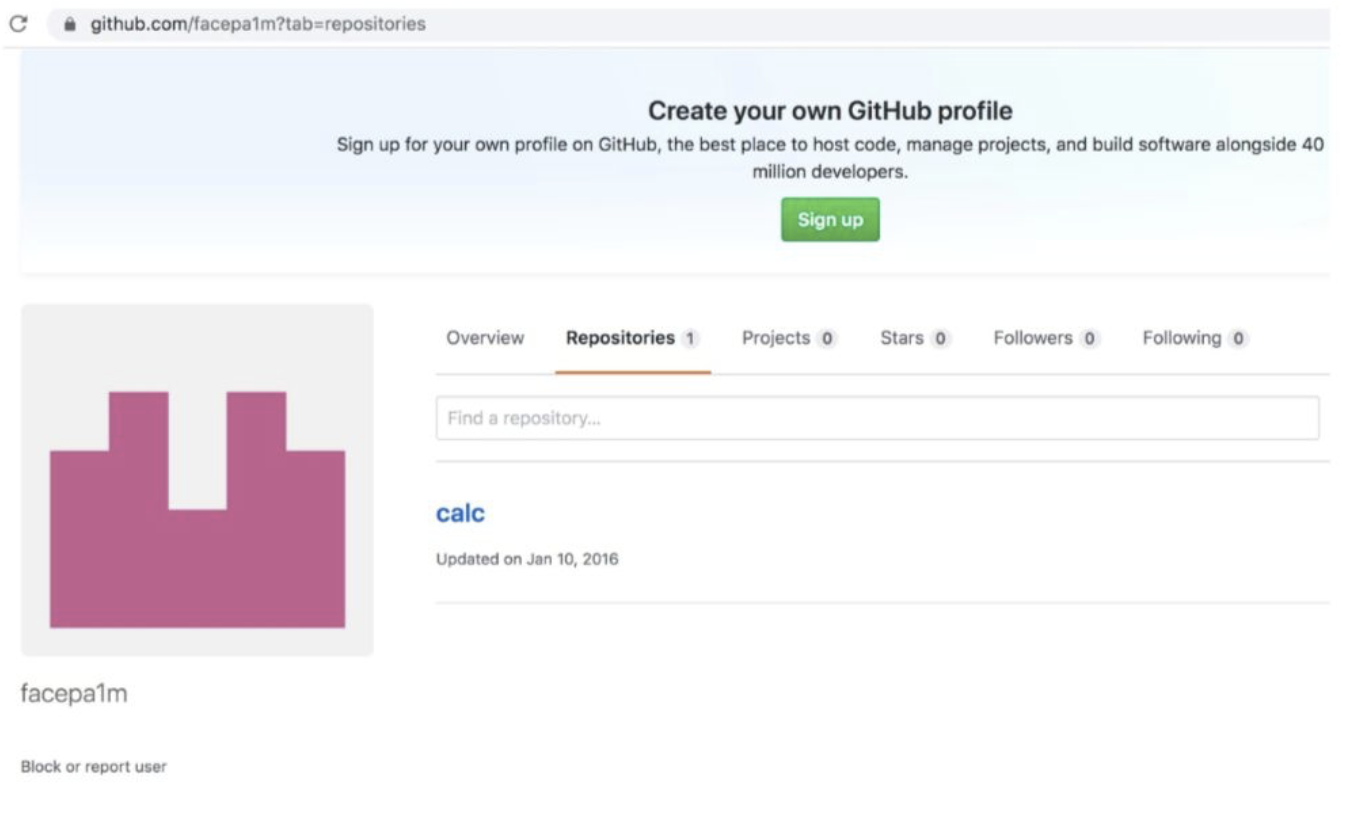1366x824 pixels.
Task: Open the Following tab
Action: coord(1182,338)
